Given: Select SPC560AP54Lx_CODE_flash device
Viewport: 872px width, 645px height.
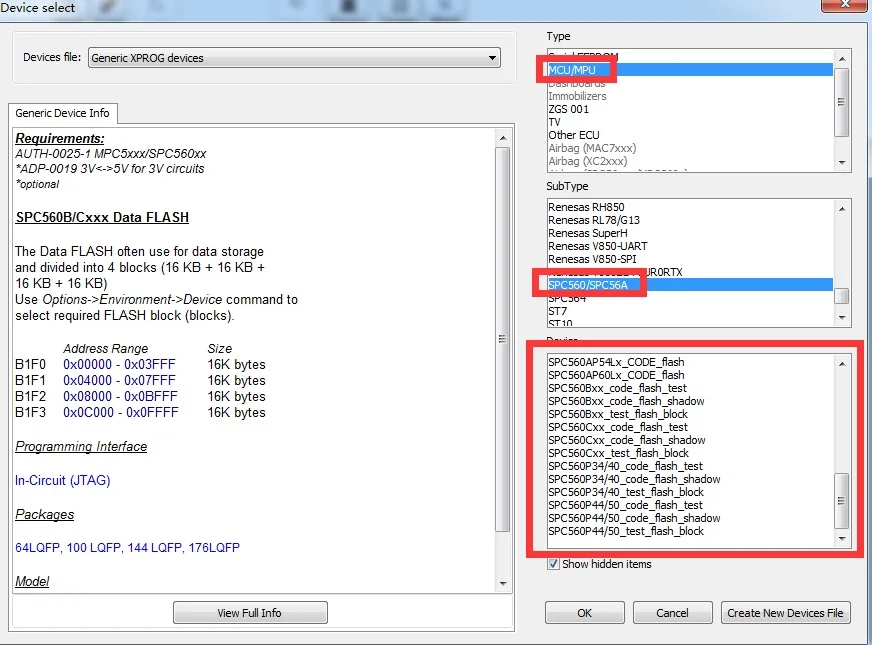Looking at the screenshot, I should 690,362.
